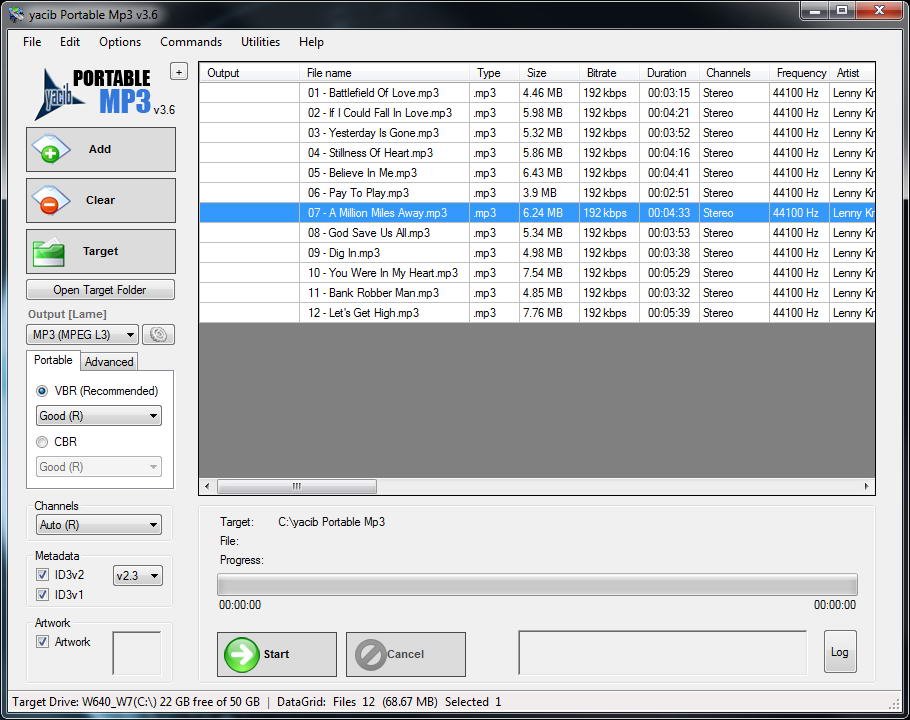Click the 7.76 MB size cell
The image size is (910, 720).
point(549,313)
